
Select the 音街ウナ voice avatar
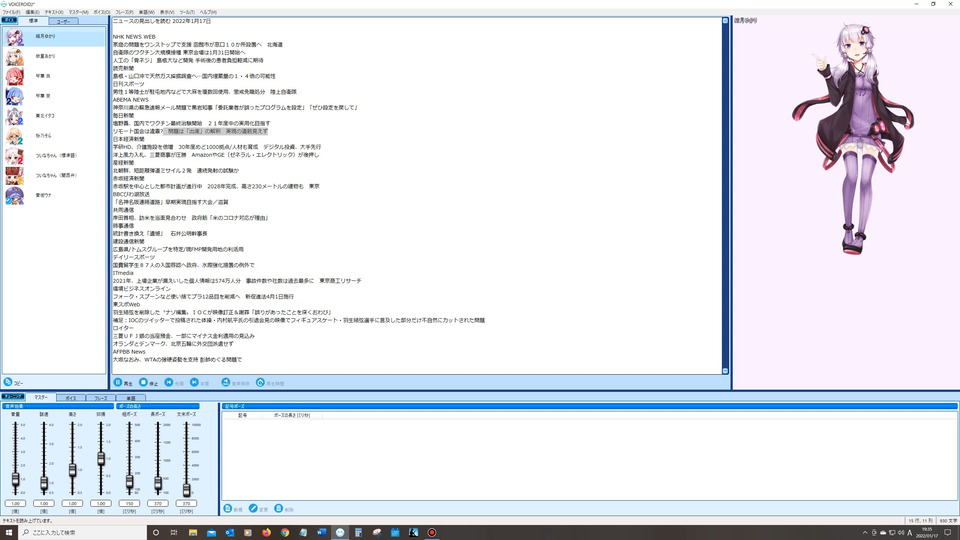click(x=14, y=195)
